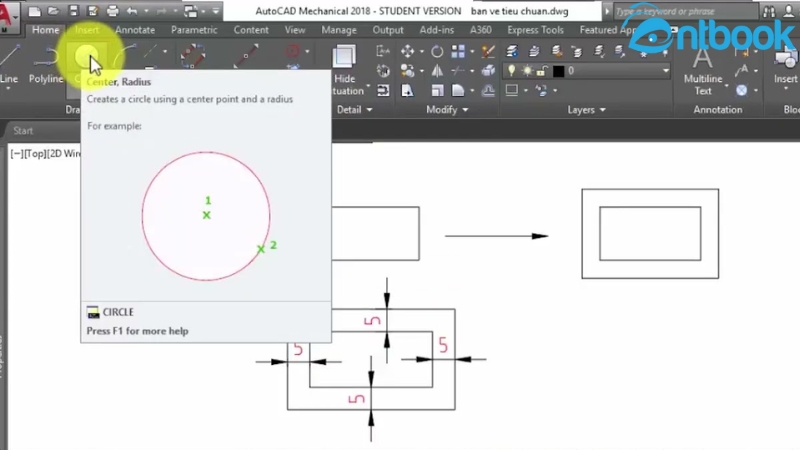Open Quick Access Toolbar customize dropdown
This screenshot has height=450, width=800.
point(216,11)
